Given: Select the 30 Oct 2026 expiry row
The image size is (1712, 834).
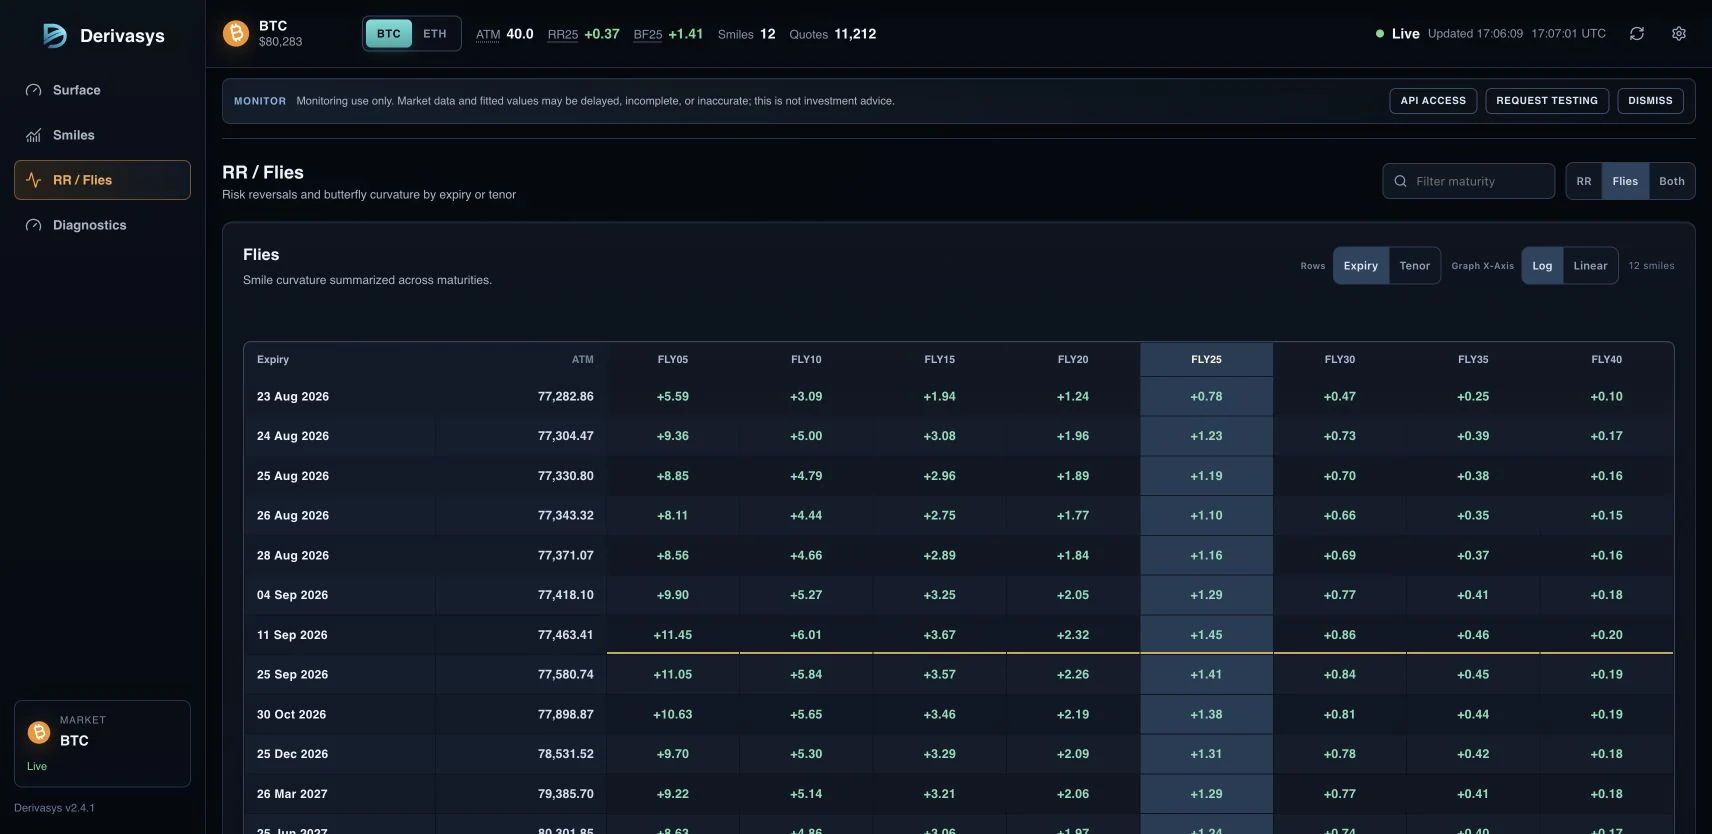Looking at the screenshot, I should pyautogui.click(x=958, y=714).
